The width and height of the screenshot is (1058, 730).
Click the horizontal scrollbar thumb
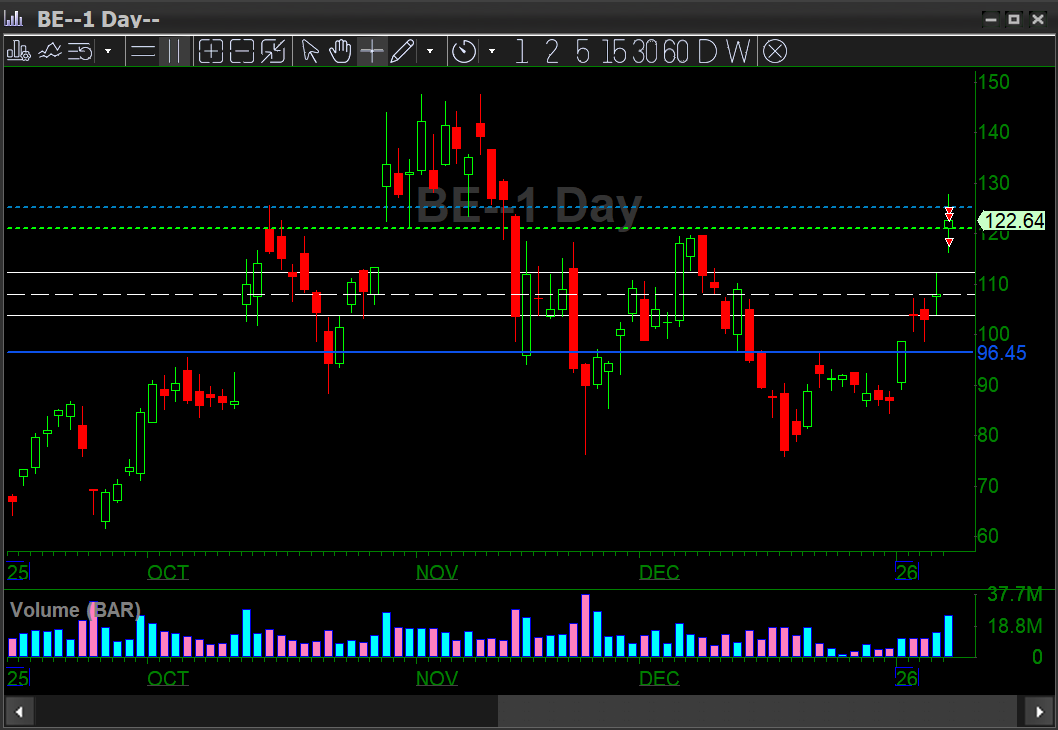(x=758, y=712)
